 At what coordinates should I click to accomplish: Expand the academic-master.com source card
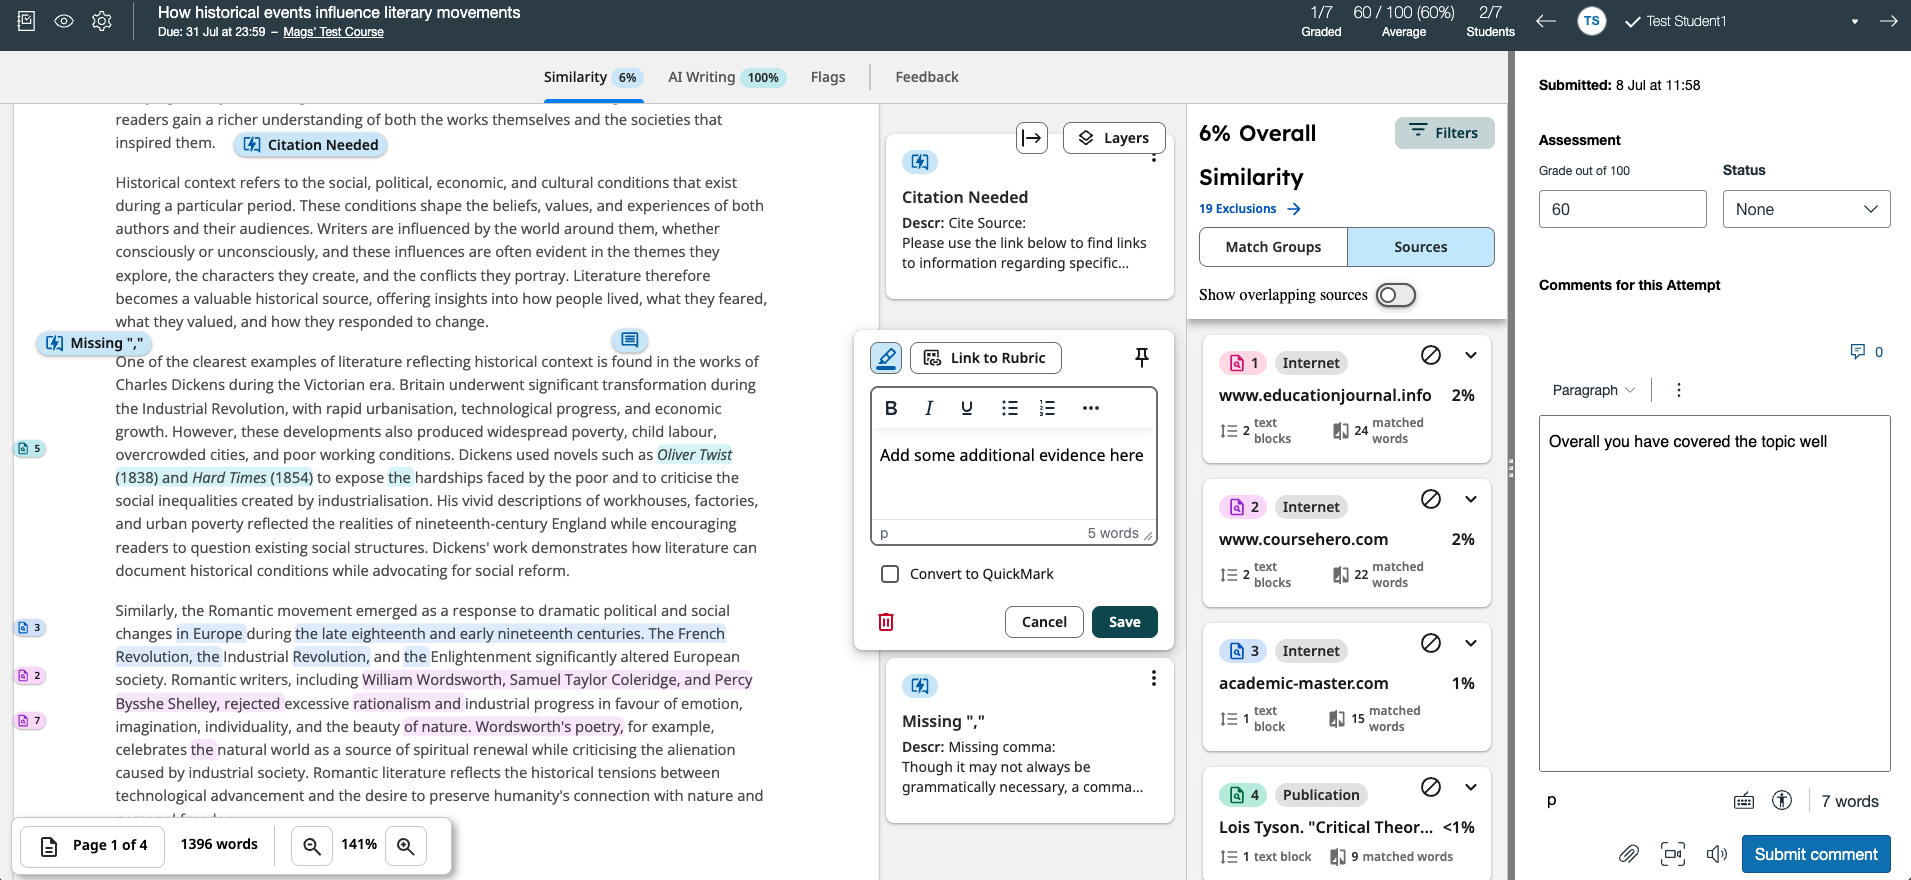click(1471, 643)
